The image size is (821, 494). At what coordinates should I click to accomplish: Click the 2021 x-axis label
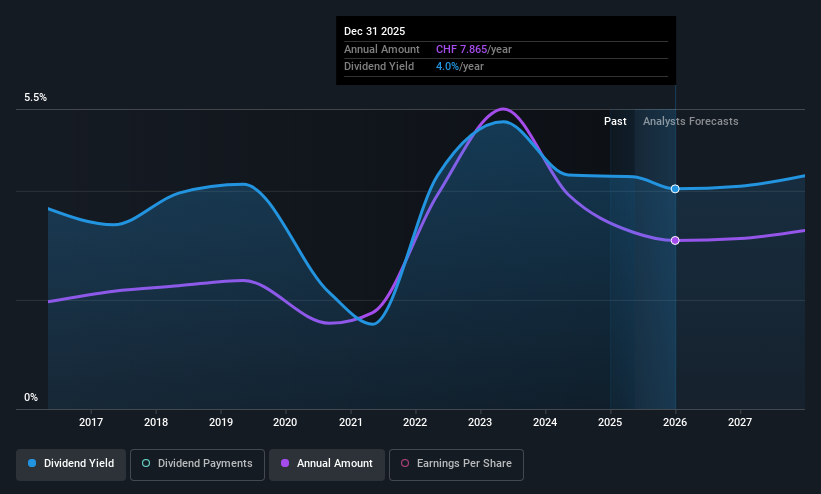coord(350,422)
